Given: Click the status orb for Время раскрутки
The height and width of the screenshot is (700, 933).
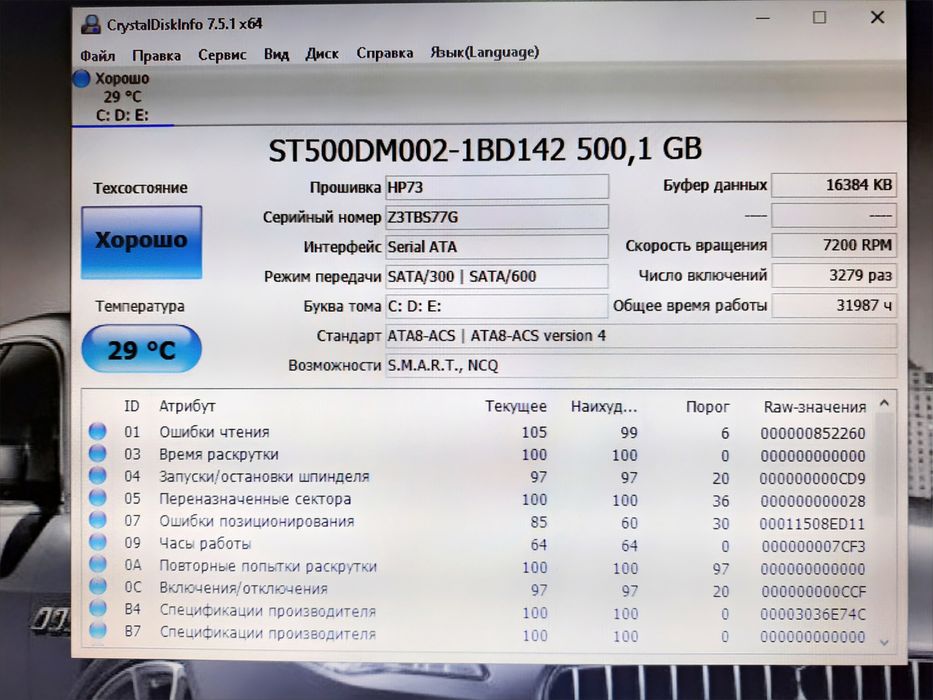Looking at the screenshot, I should [x=98, y=454].
